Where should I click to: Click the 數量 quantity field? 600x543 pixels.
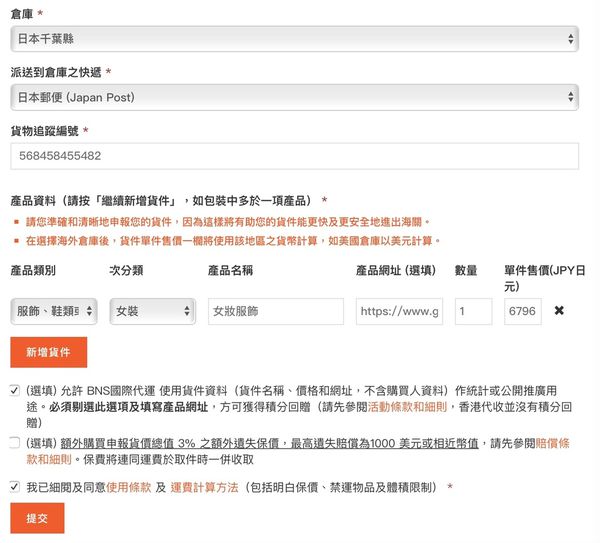pos(472,312)
